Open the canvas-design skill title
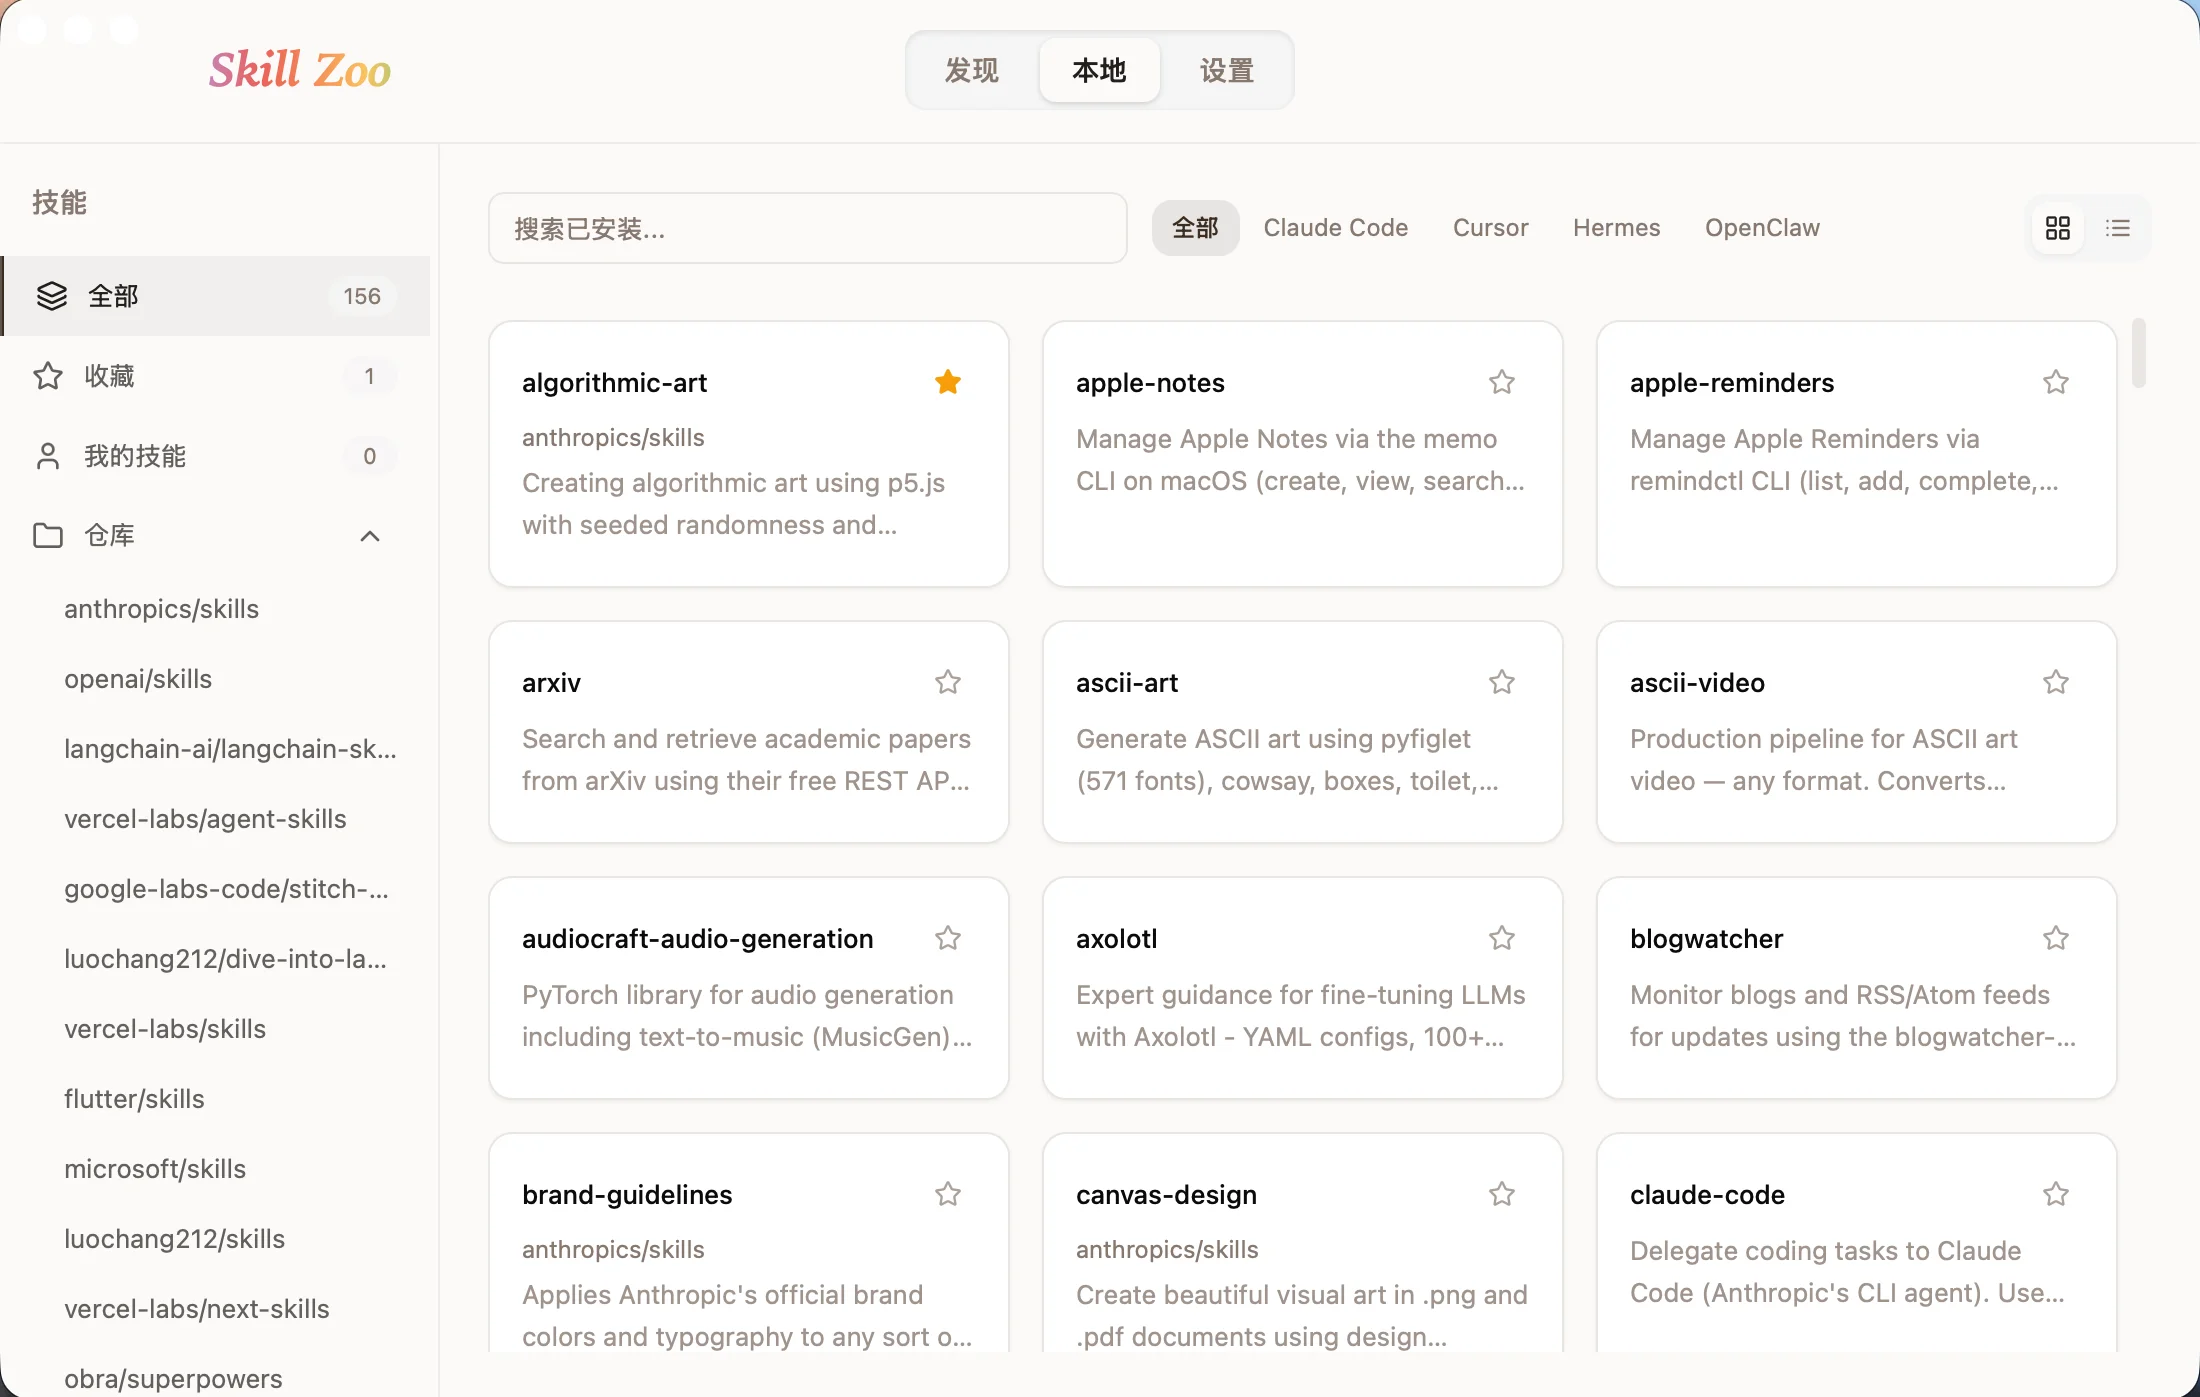 1166,1195
